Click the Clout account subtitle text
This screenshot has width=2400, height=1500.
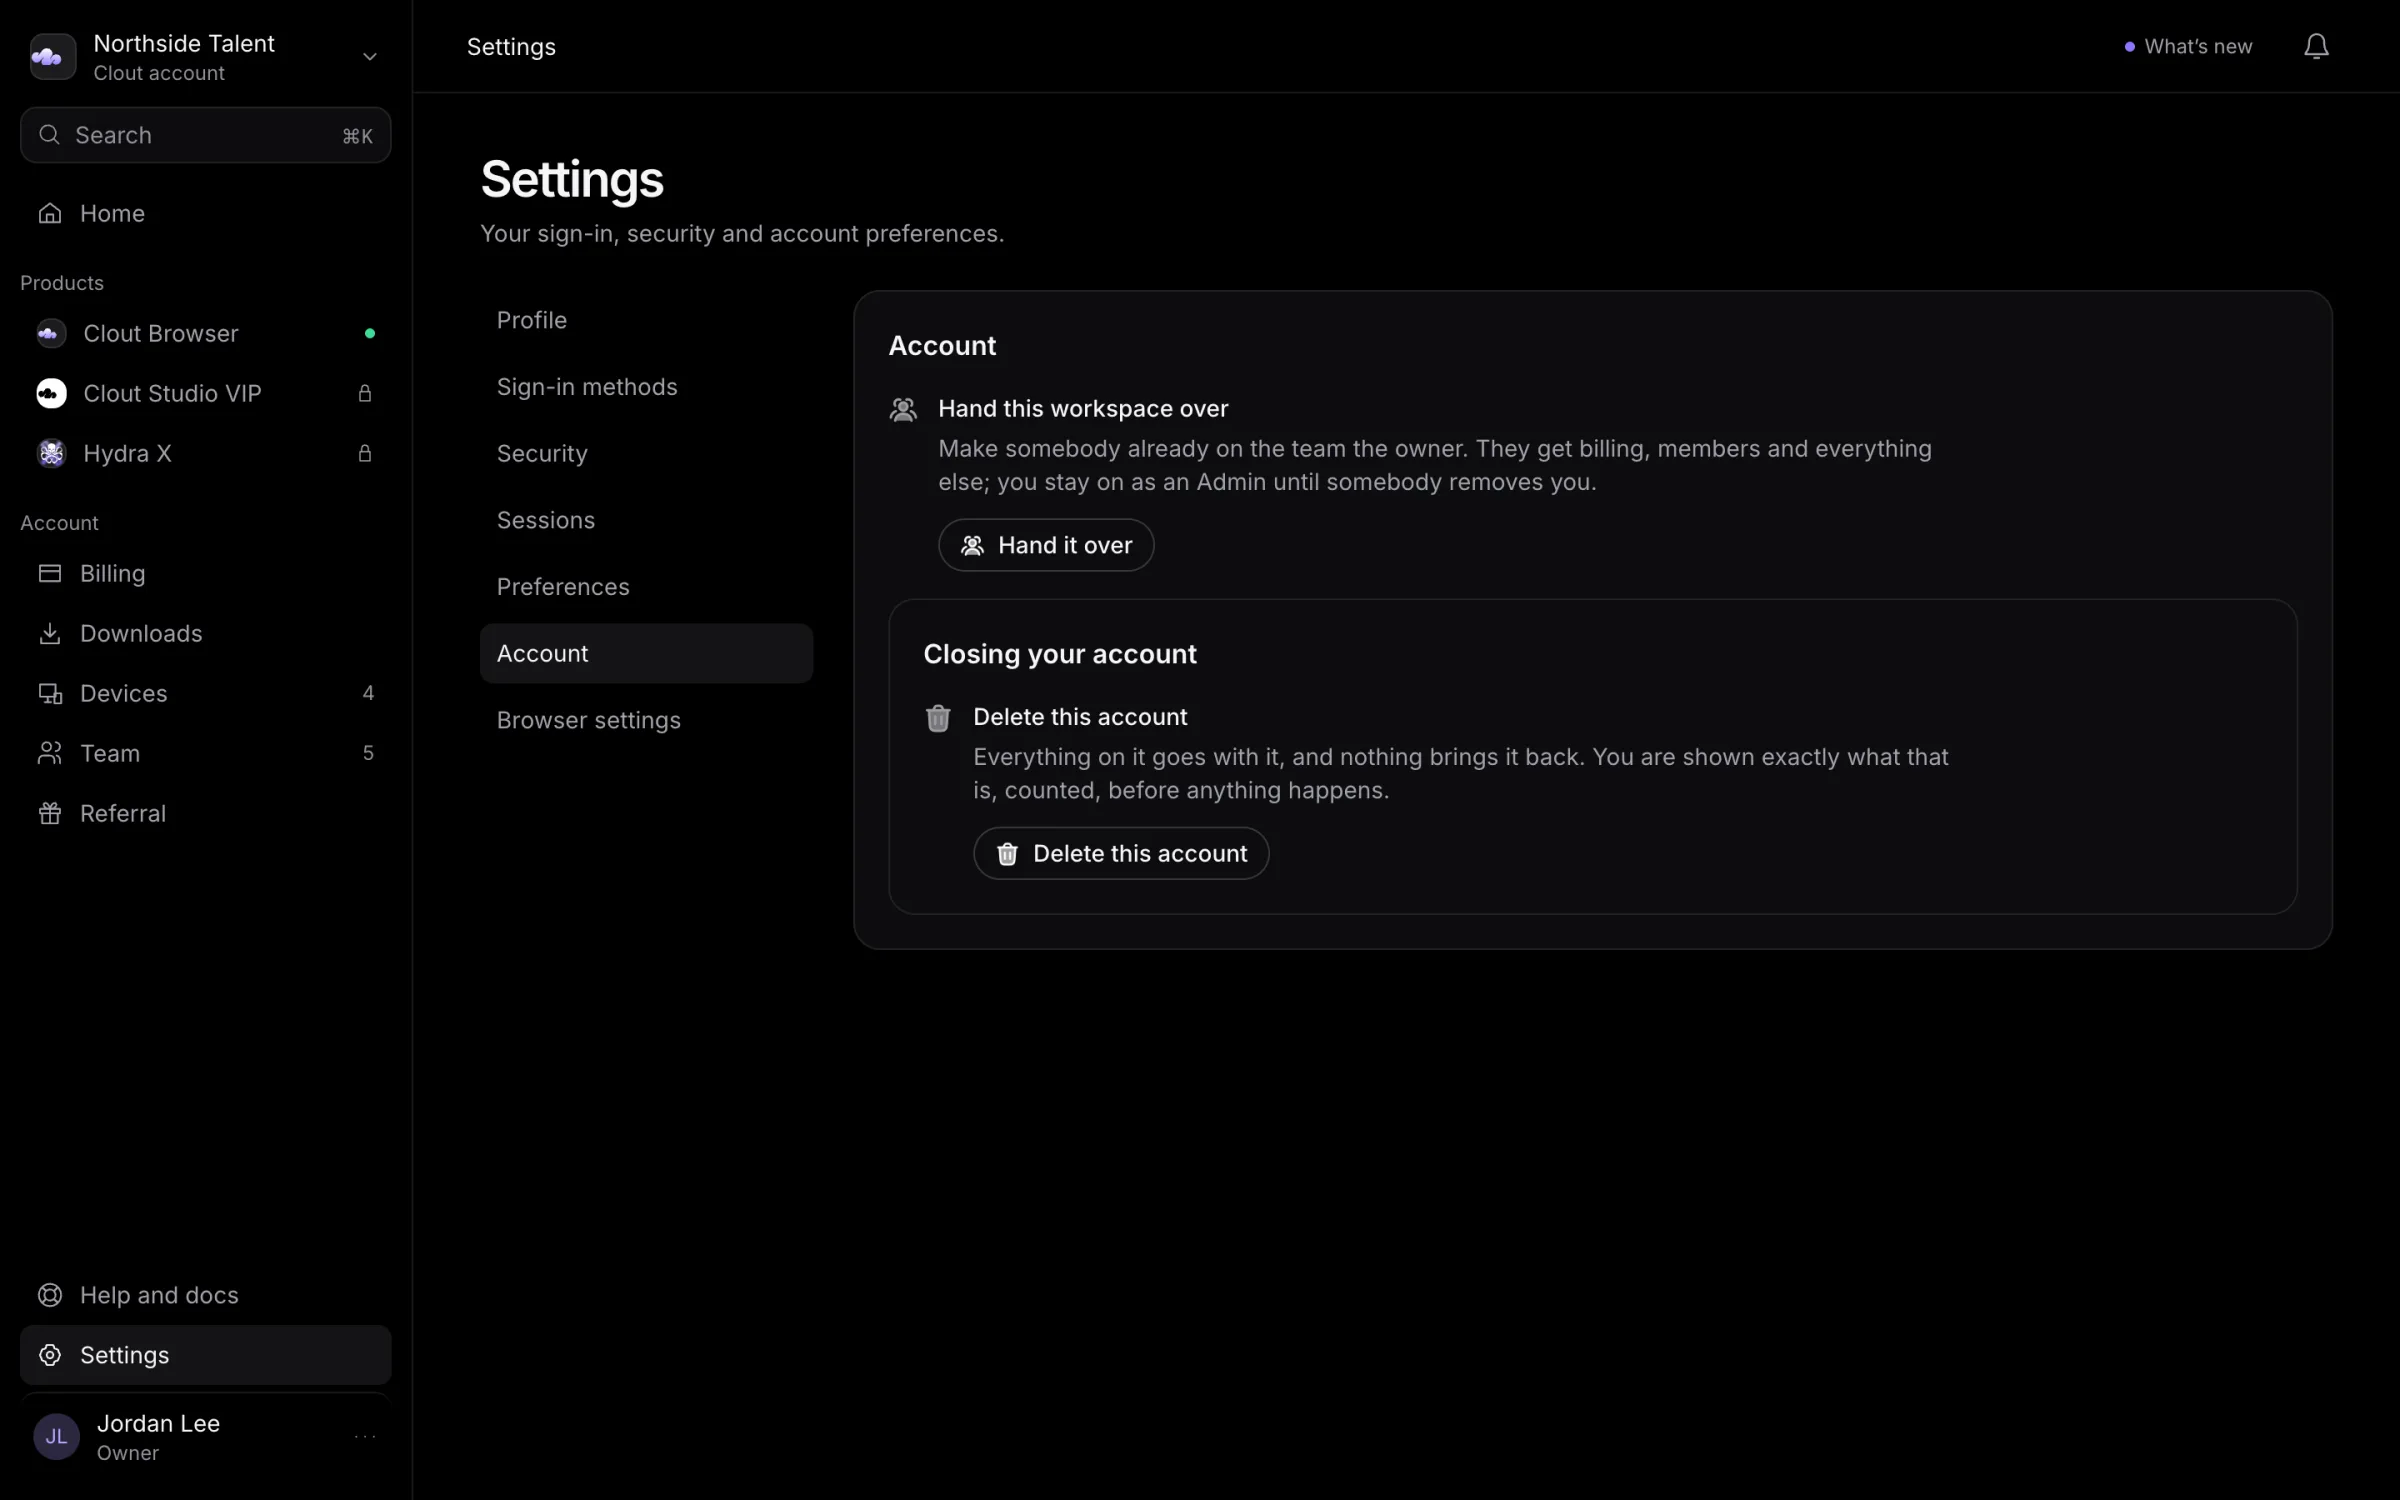(x=159, y=73)
